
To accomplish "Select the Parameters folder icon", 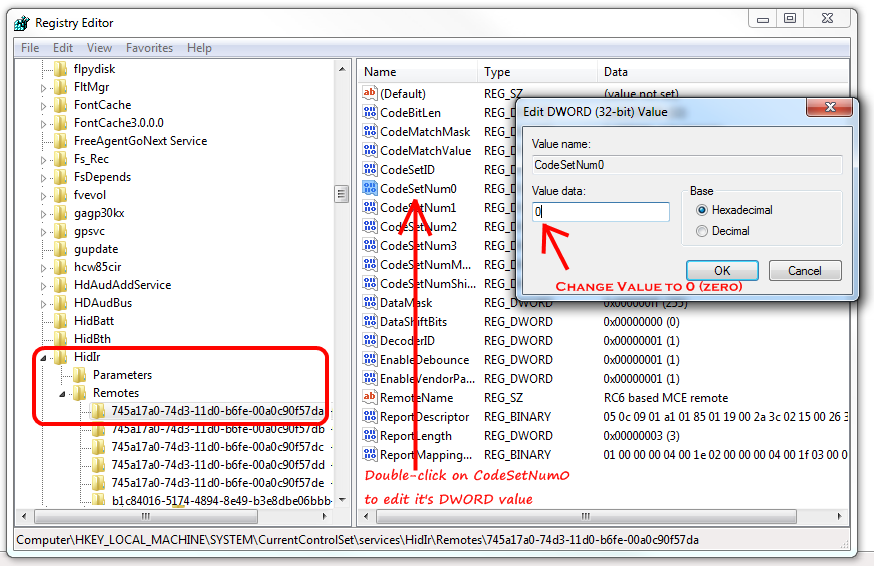I will [x=80, y=375].
